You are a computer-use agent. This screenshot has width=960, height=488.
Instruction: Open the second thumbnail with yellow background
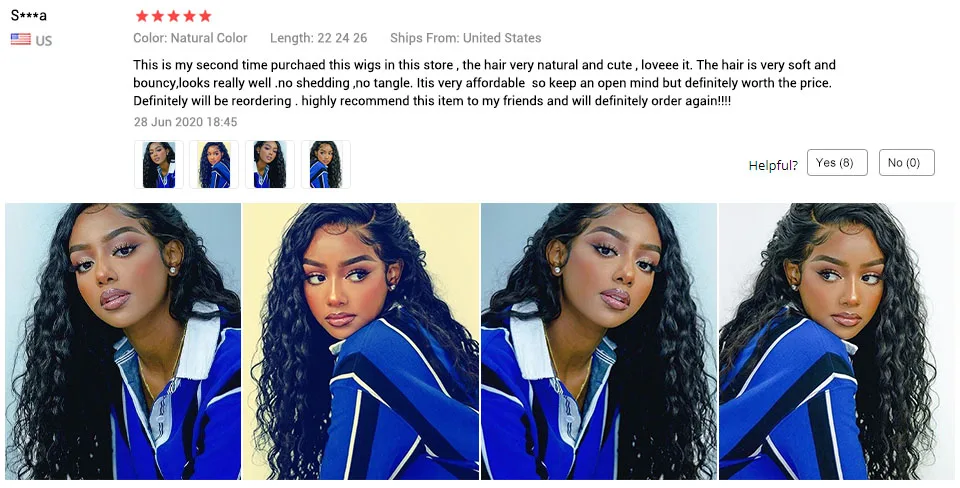[214, 165]
